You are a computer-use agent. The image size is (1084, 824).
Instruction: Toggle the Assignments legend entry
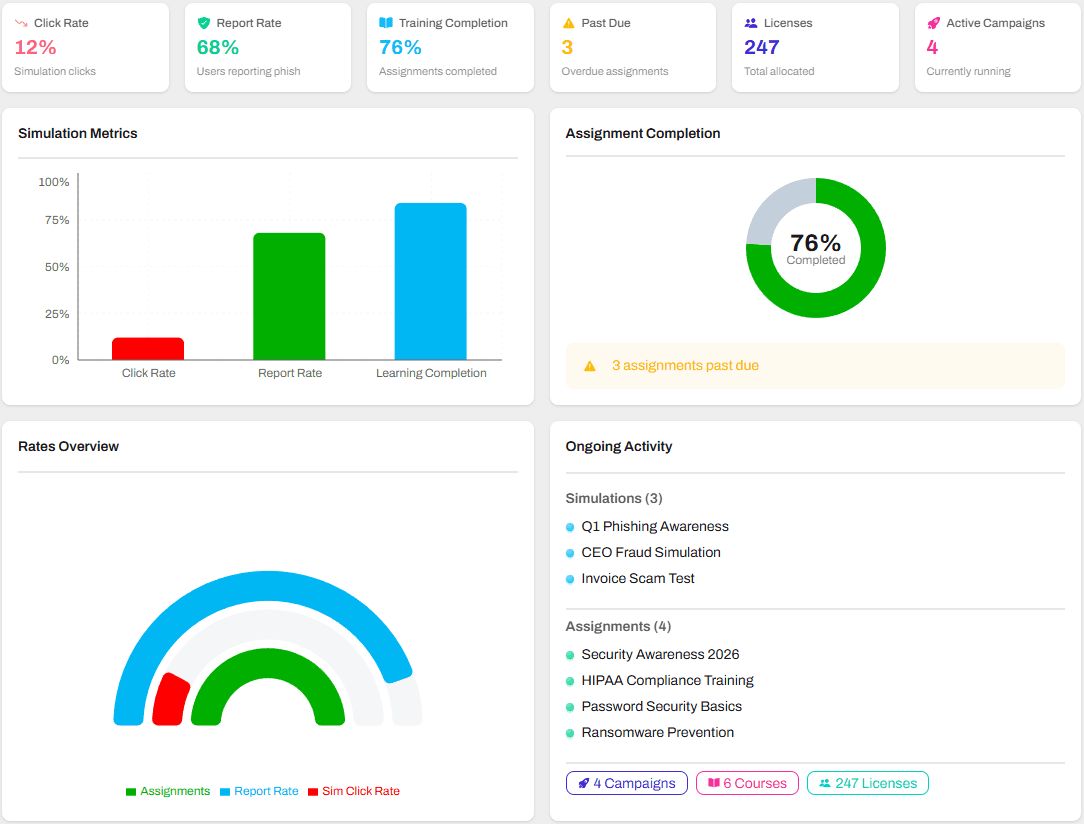168,791
